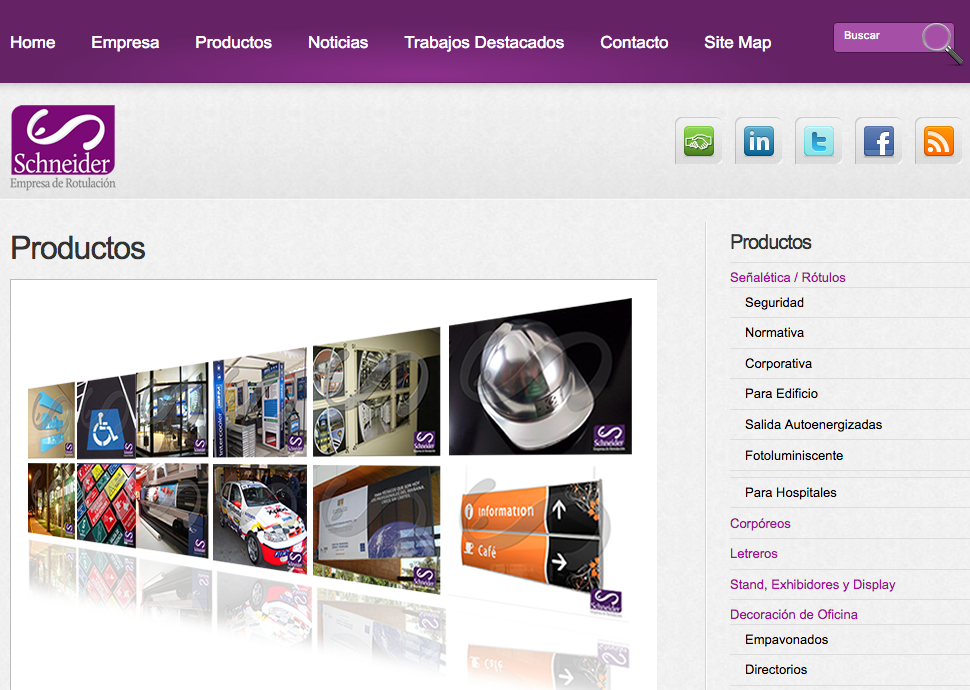The image size is (970, 690).
Task: Open the Empresa menu item
Action: pos(125,42)
